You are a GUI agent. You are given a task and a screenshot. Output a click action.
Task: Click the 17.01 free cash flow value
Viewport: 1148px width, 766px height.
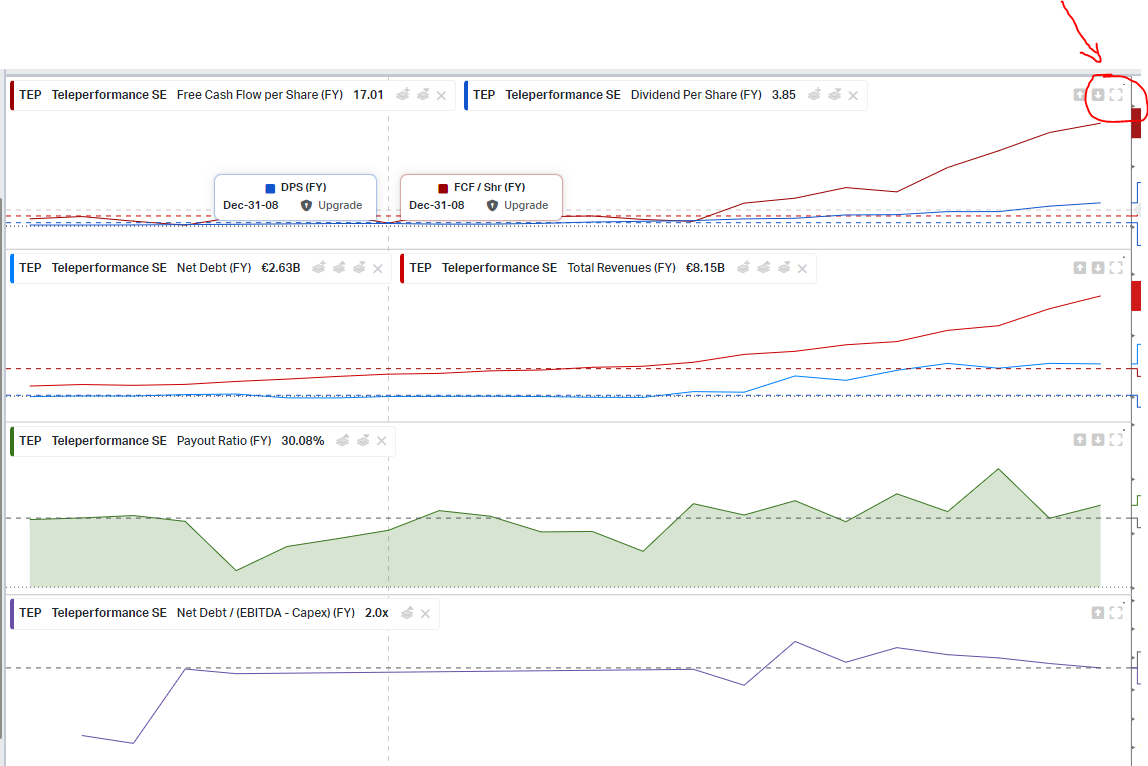(368, 94)
